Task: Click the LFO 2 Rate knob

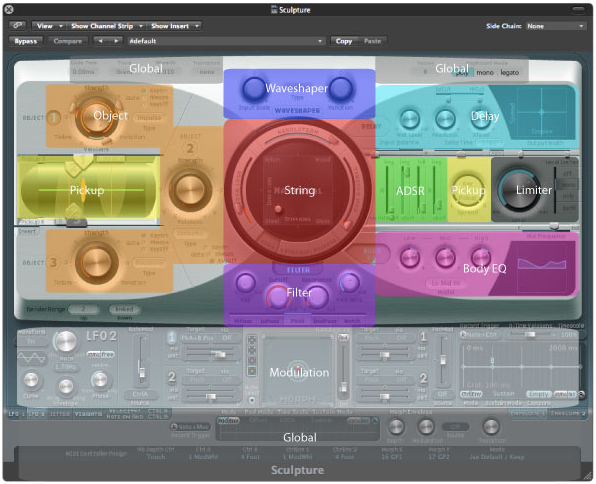Action: coord(65,342)
